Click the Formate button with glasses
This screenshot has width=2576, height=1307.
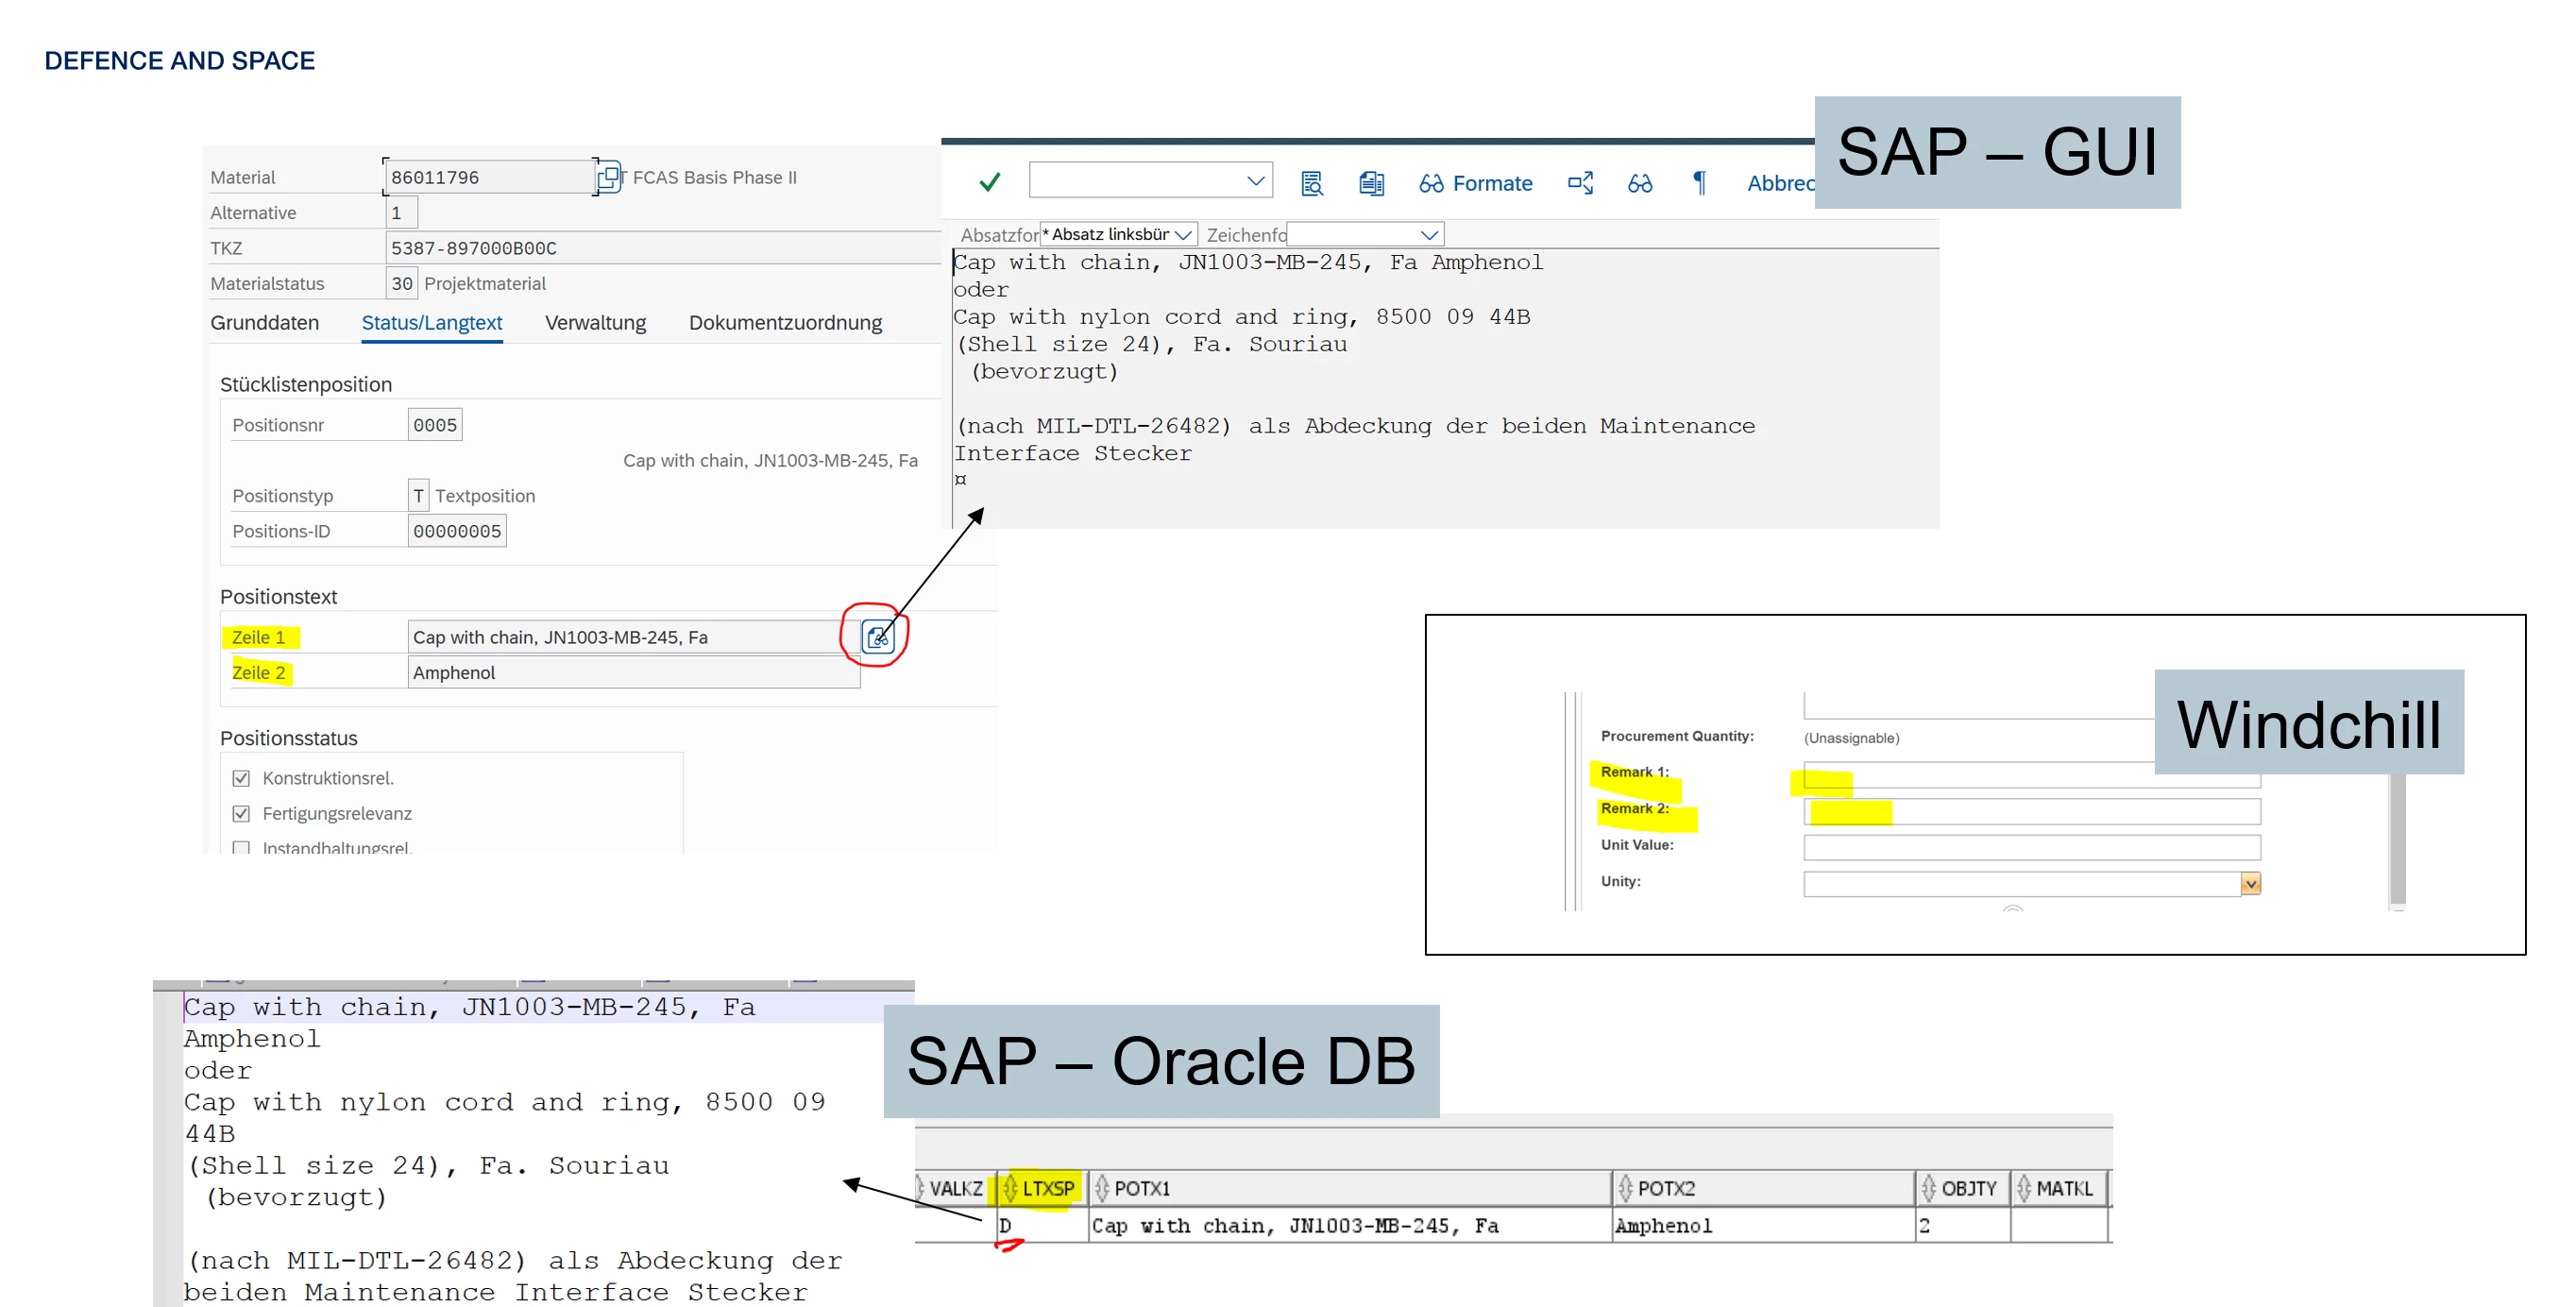tap(1475, 183)
